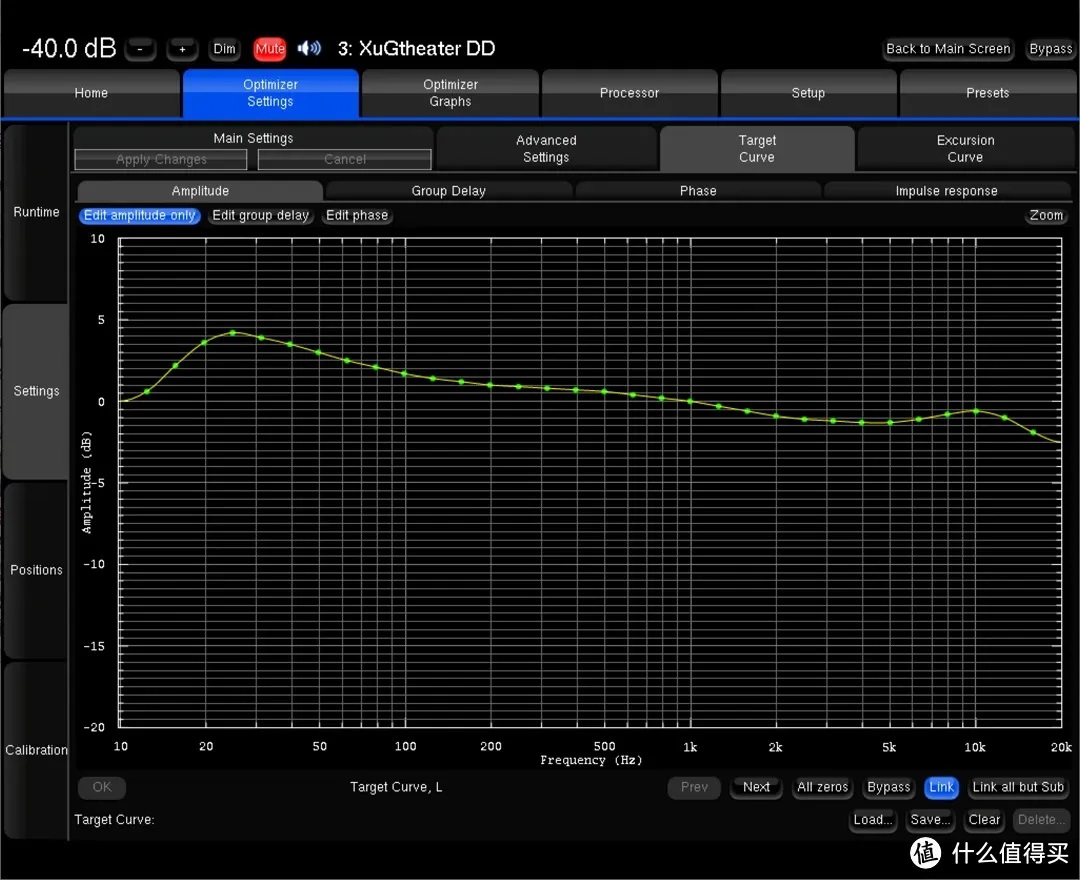This screenshot has width=1080, height=880.
Task: Click the curve control point at 10k
Action: [976, 411]
